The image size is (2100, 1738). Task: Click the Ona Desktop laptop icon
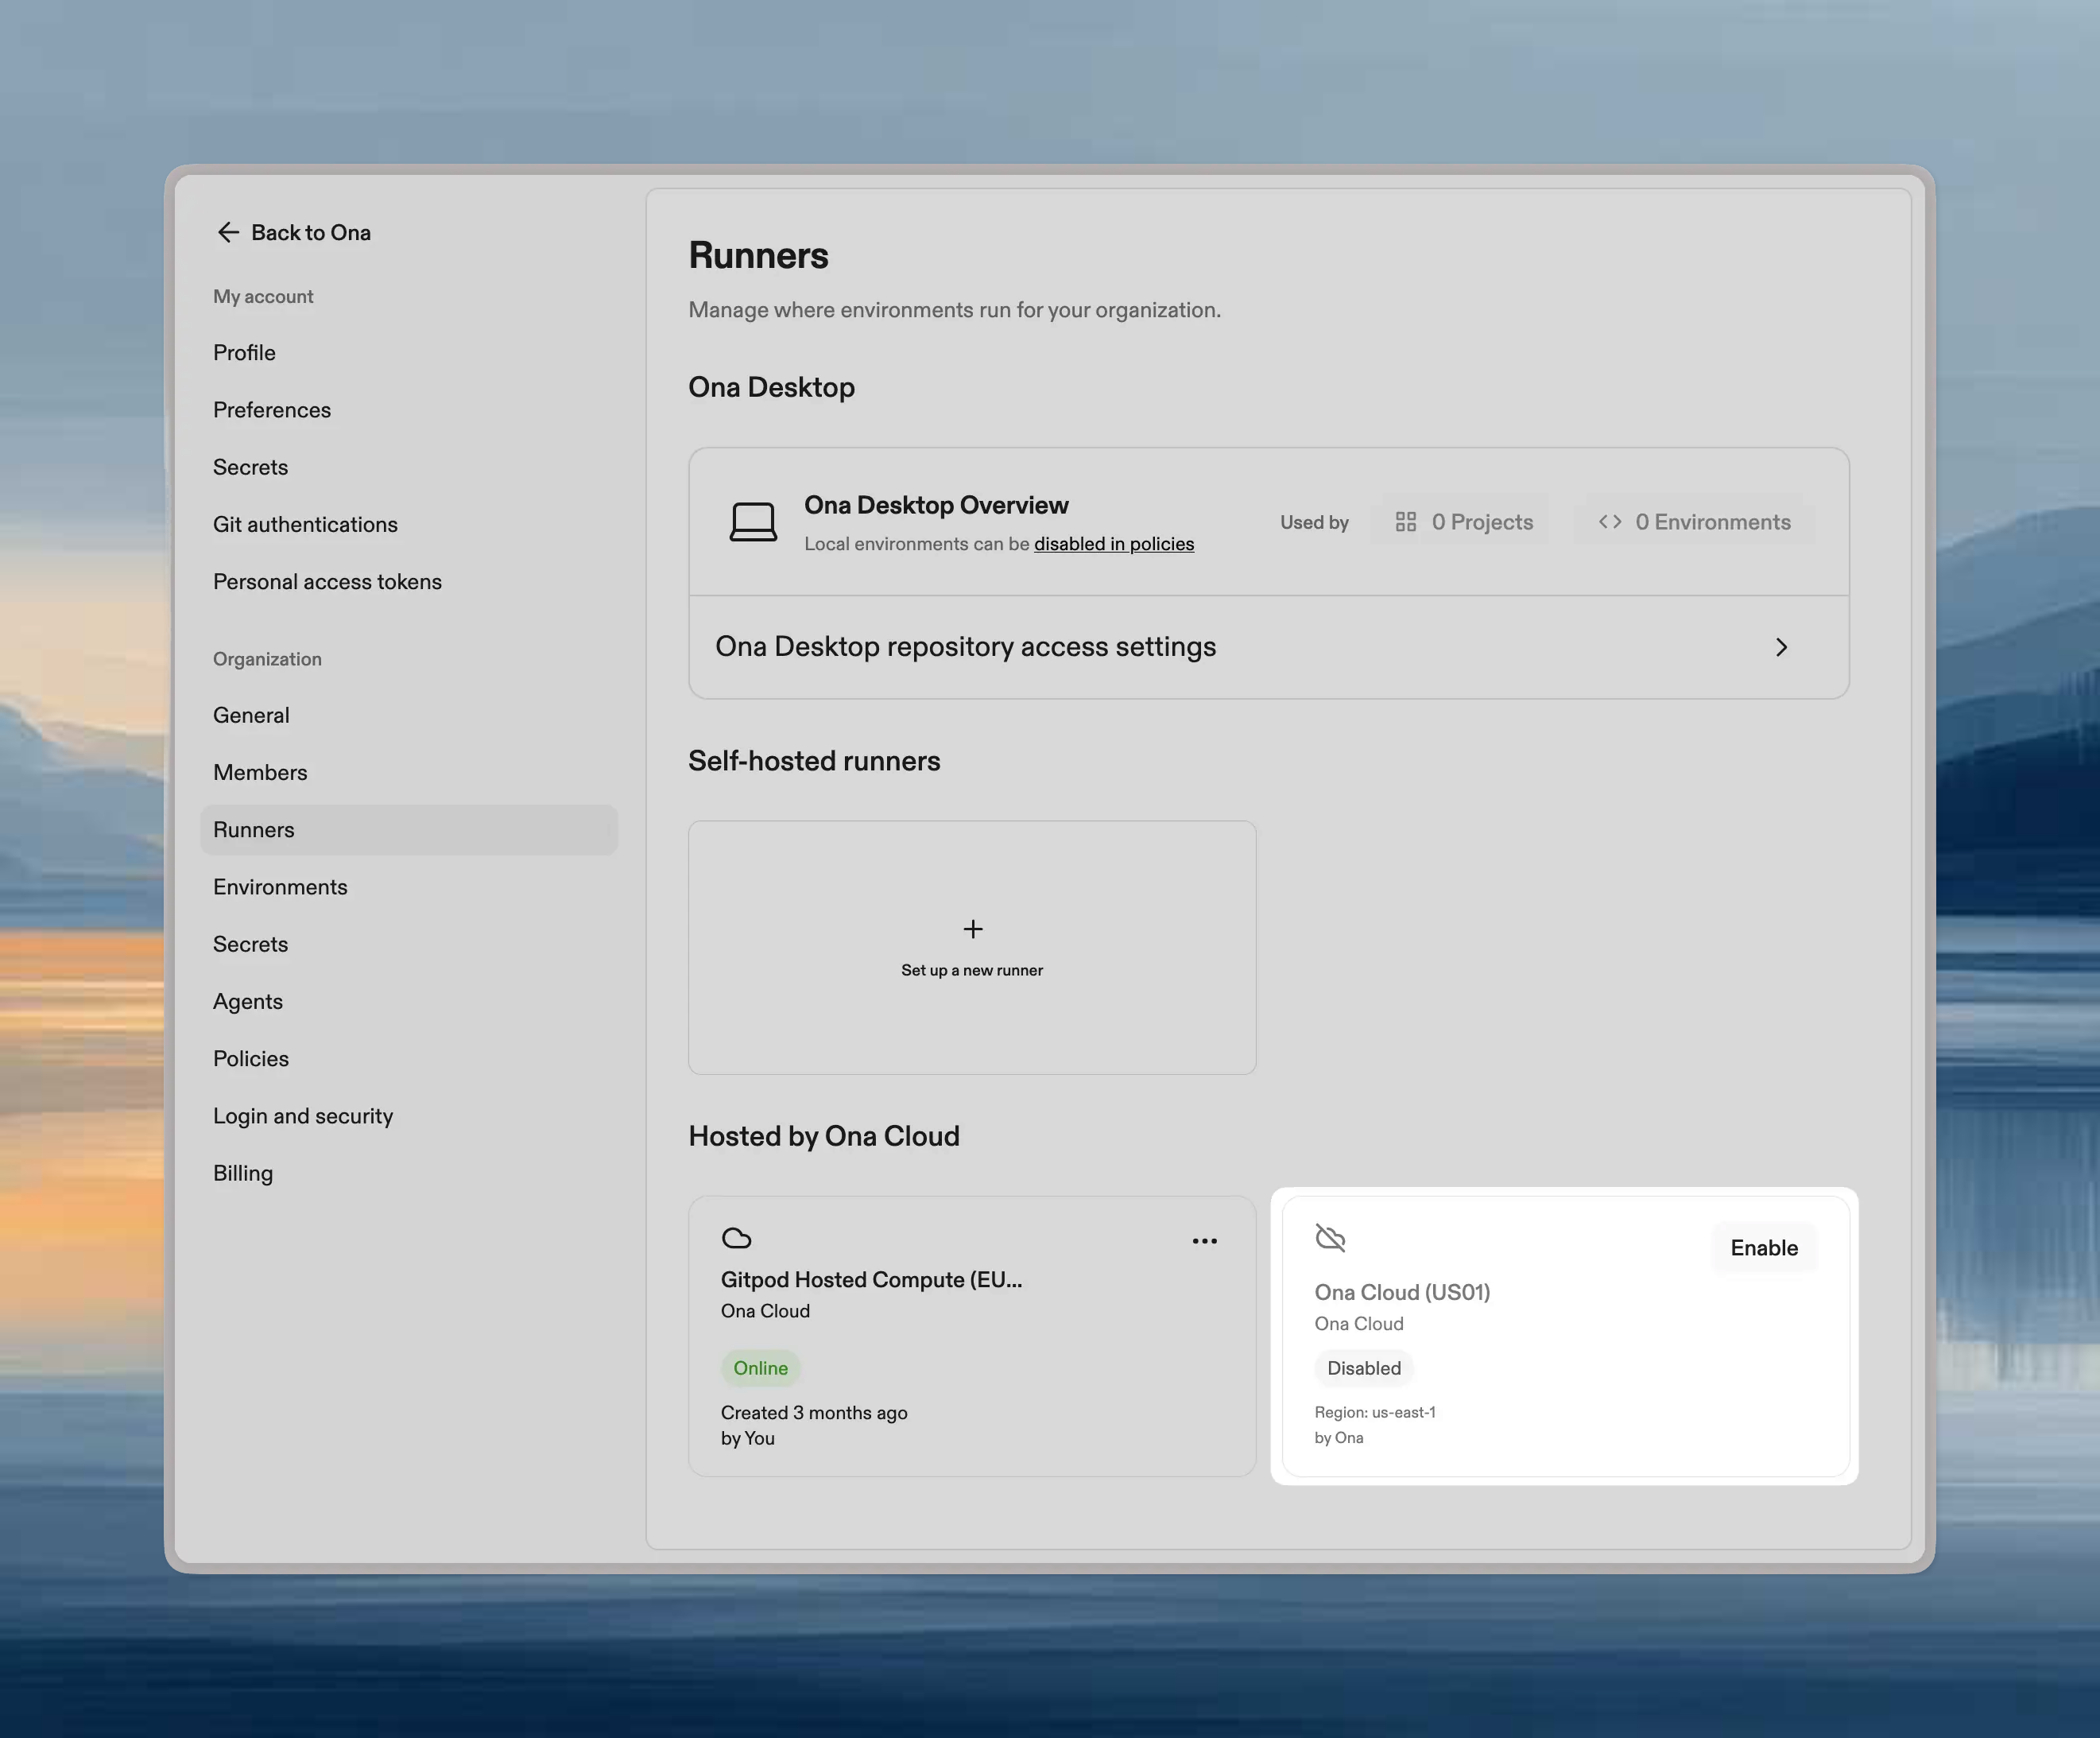[x=754, y=521]
